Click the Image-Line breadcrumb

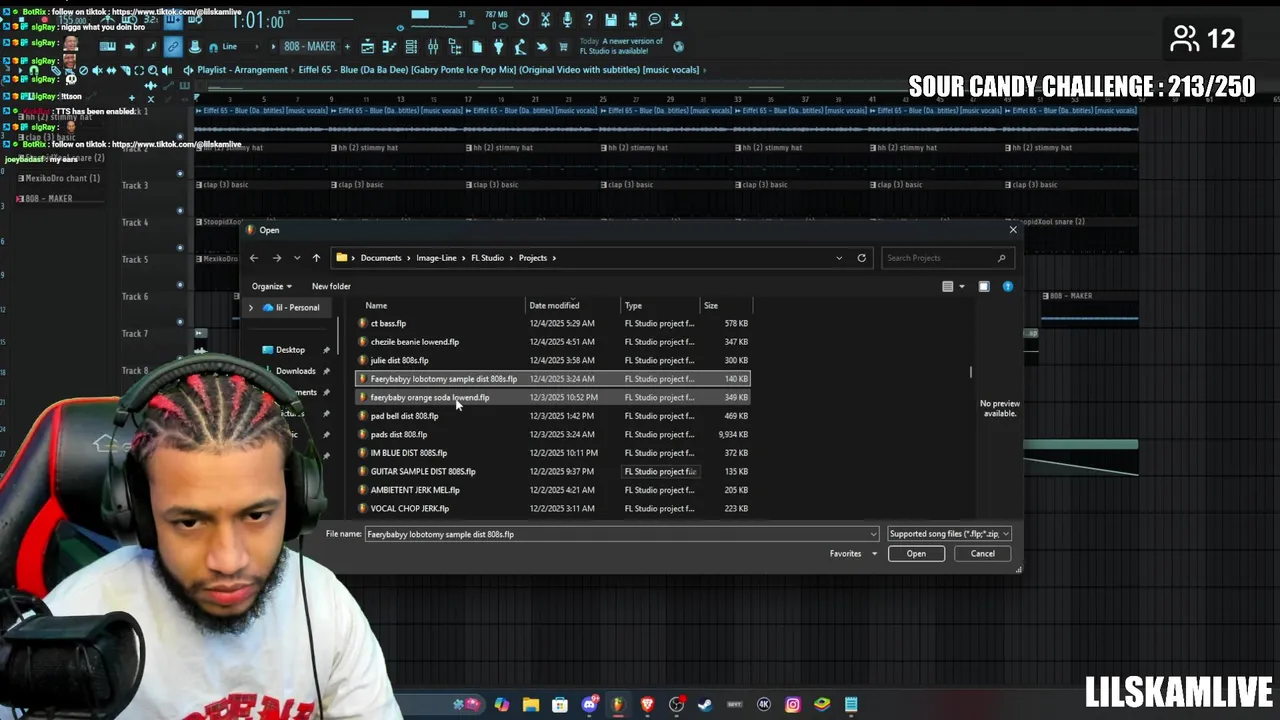click(x=436, y=258)
